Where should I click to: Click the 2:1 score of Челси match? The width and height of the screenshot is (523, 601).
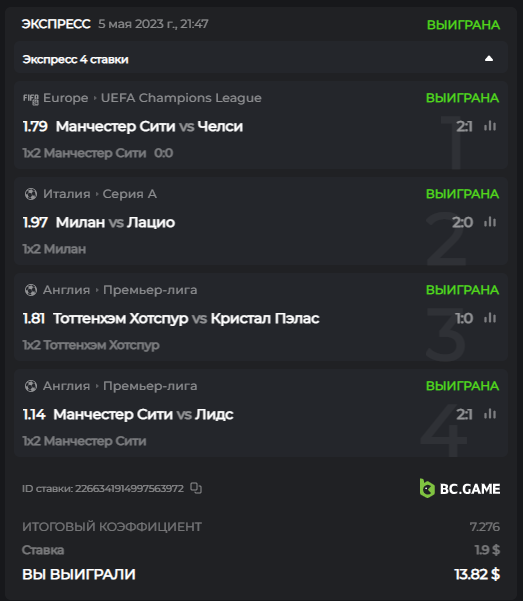point(464,126)
